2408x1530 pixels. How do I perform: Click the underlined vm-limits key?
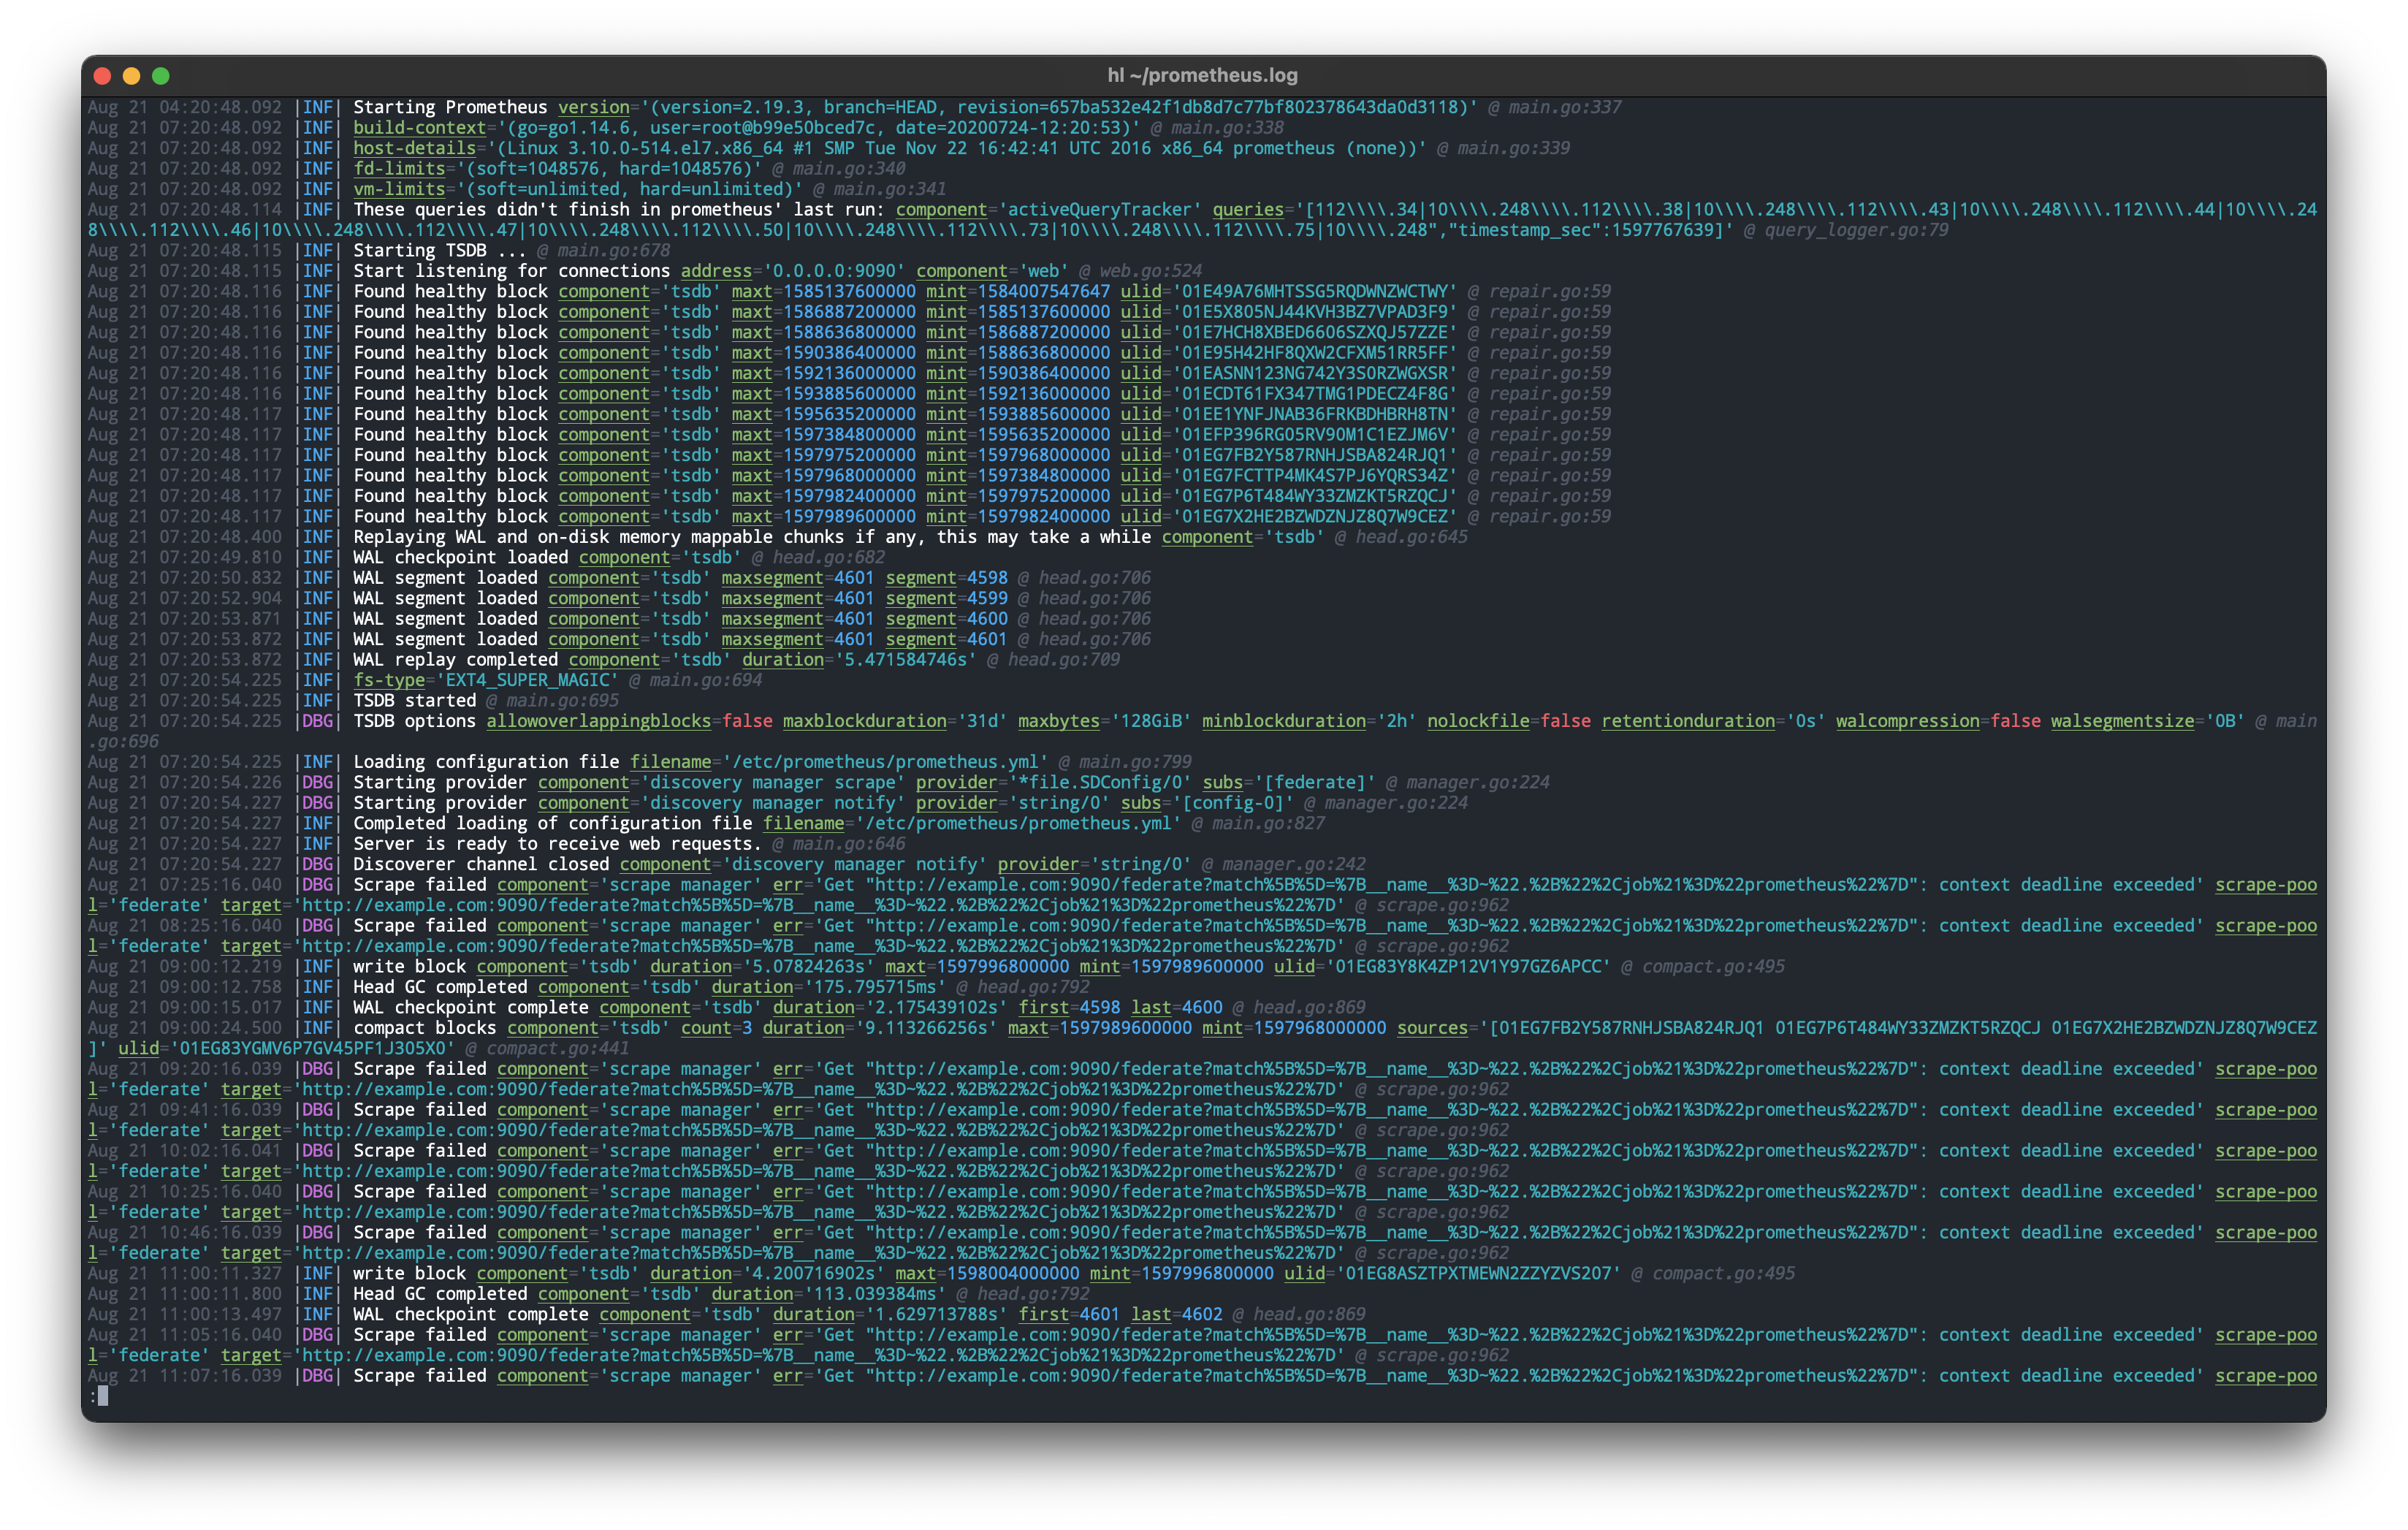pos(399,189)
